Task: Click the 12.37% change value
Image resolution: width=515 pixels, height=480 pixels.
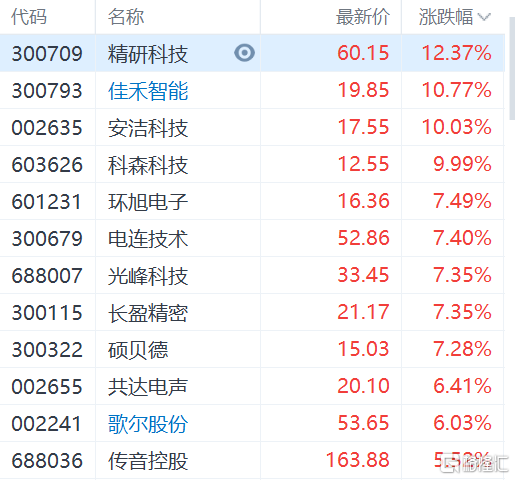Action: [x=457, y=53]
